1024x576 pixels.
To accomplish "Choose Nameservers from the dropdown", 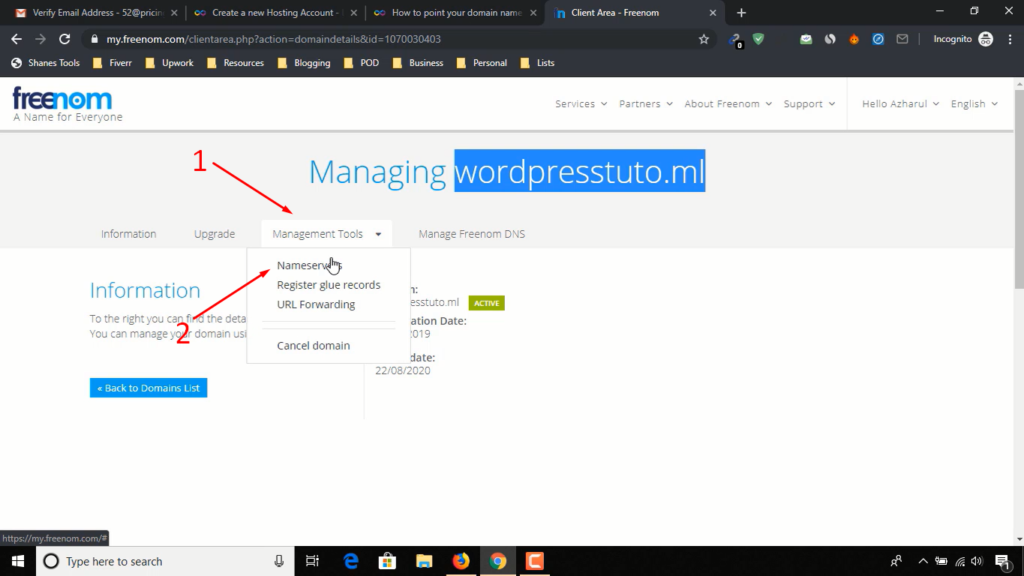I will click(309, 265).
